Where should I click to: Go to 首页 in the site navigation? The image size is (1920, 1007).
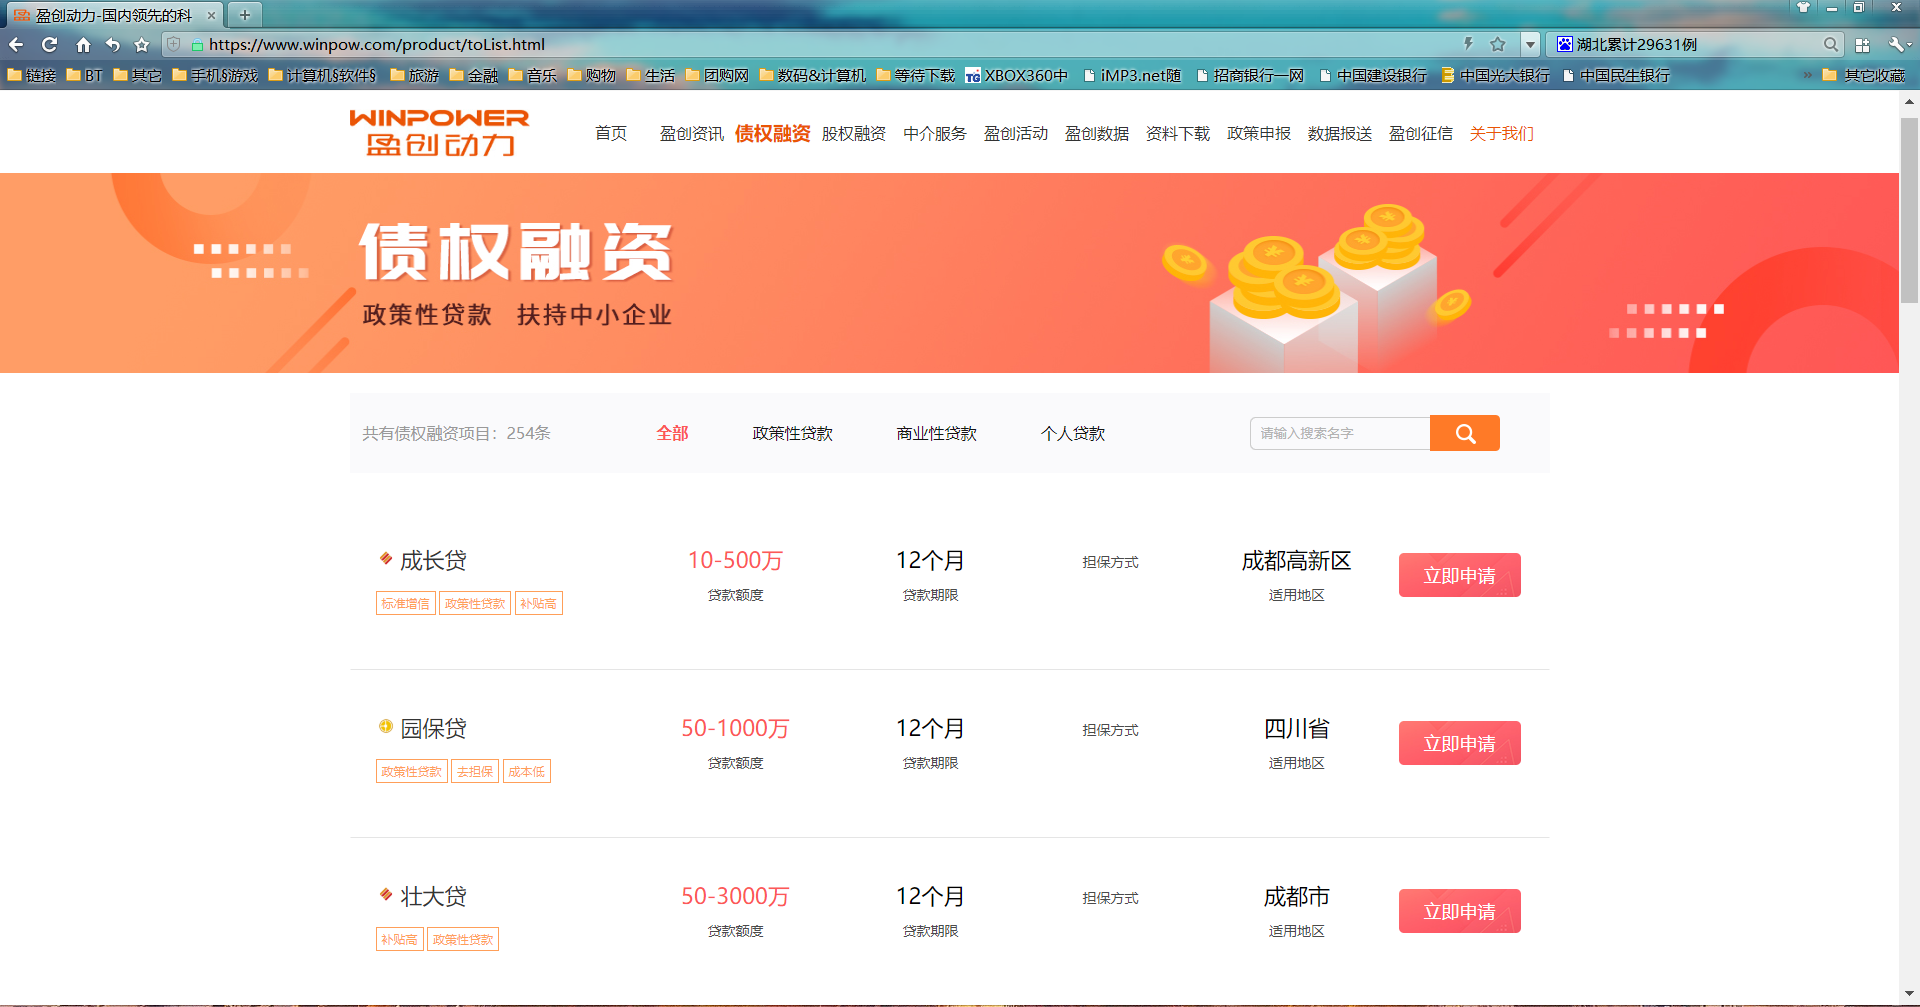[611, 134]
